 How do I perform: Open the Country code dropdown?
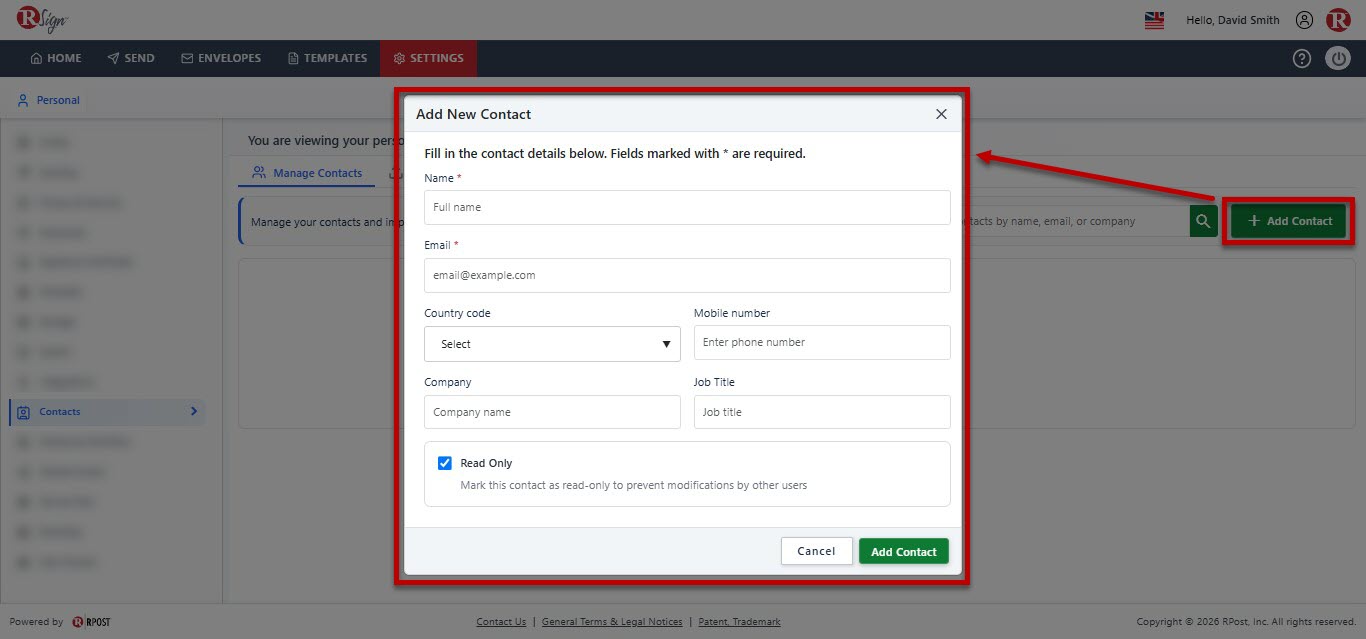[x=552, y=344]
